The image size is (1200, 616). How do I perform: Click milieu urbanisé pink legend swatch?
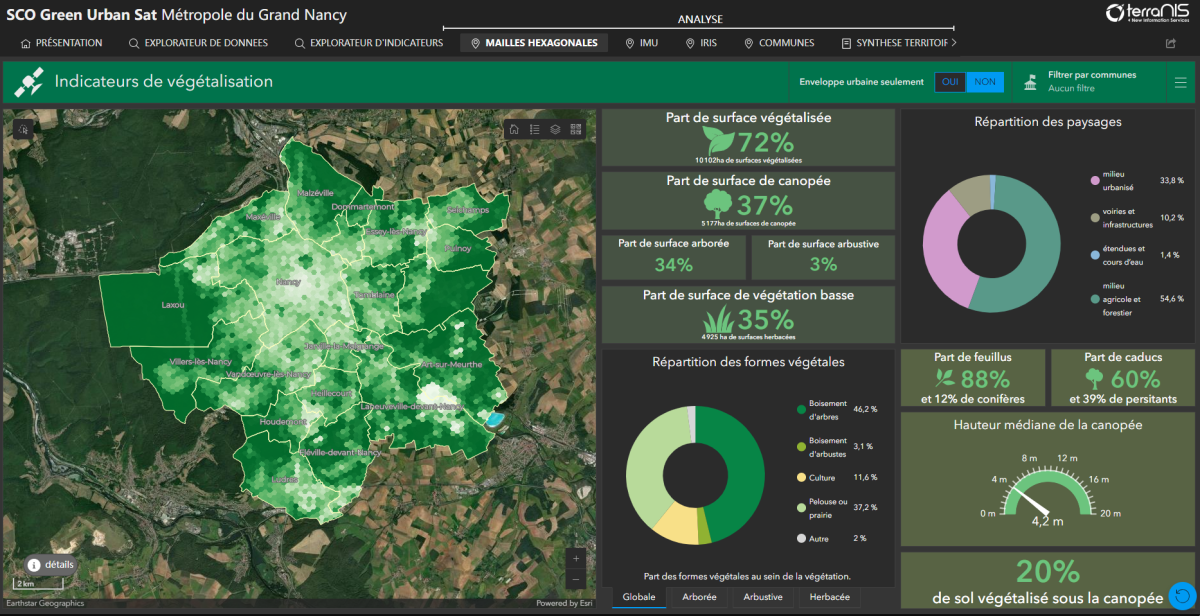coord(1096,181)
